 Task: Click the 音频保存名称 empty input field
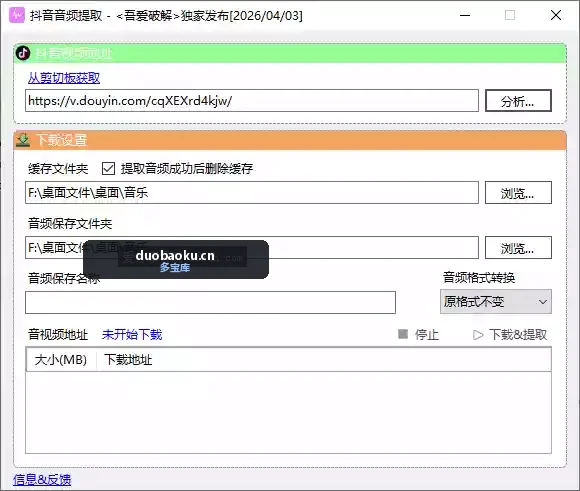coord(210,302)
